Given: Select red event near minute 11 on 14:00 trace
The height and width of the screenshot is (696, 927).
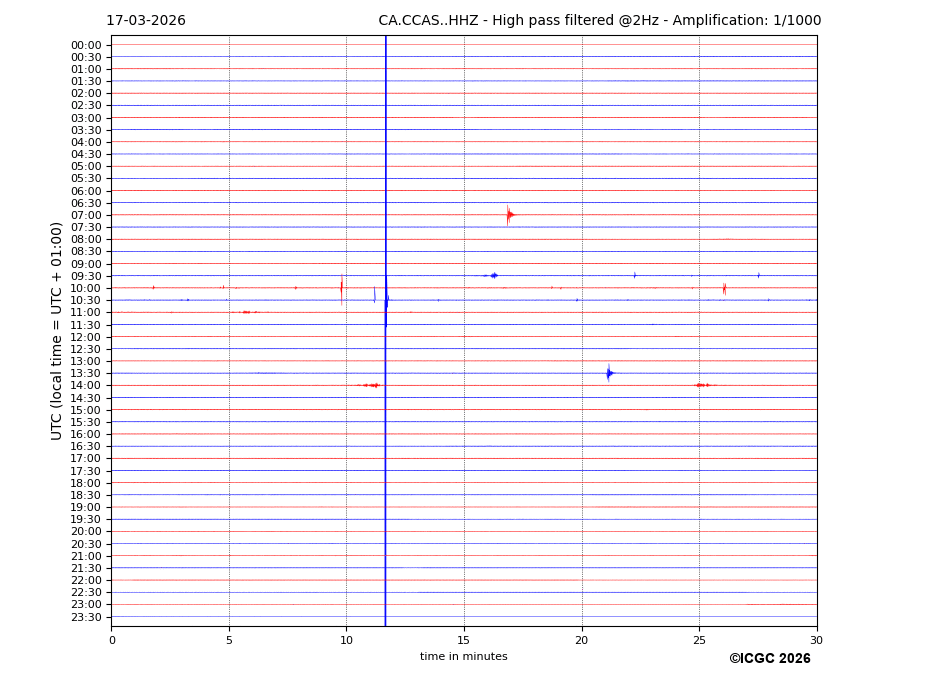Looking at the screenshot, I should coord(370,385).
